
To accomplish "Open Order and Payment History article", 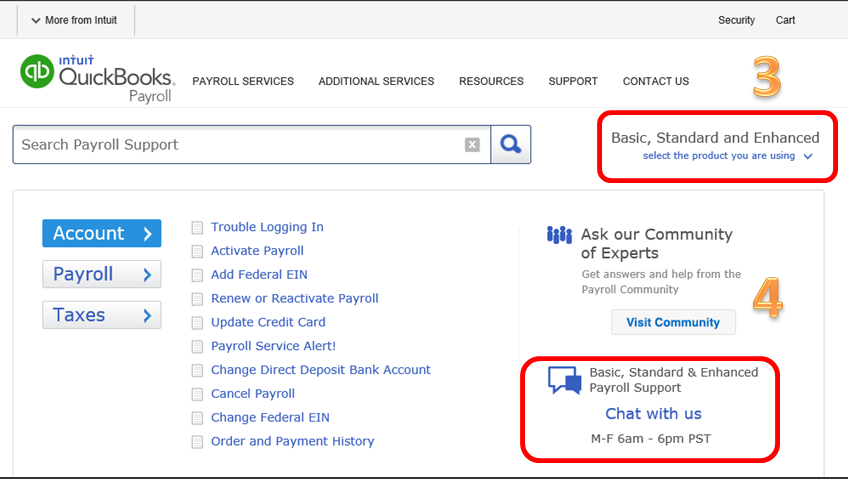I will 293,441.
